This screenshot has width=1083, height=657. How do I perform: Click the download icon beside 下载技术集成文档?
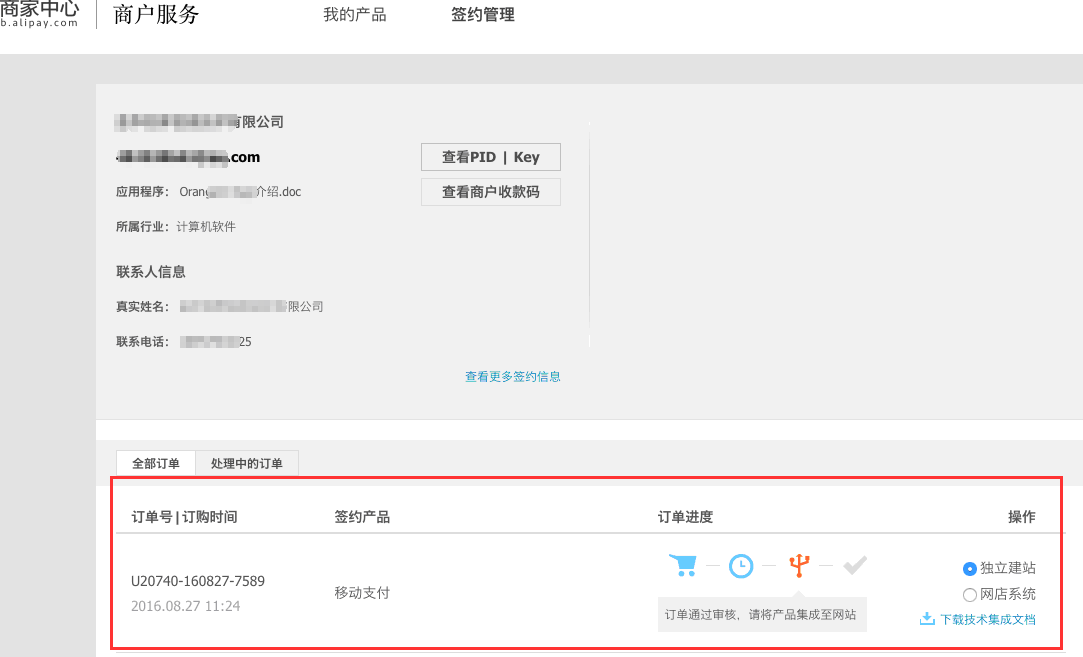(x=926, y=619)
